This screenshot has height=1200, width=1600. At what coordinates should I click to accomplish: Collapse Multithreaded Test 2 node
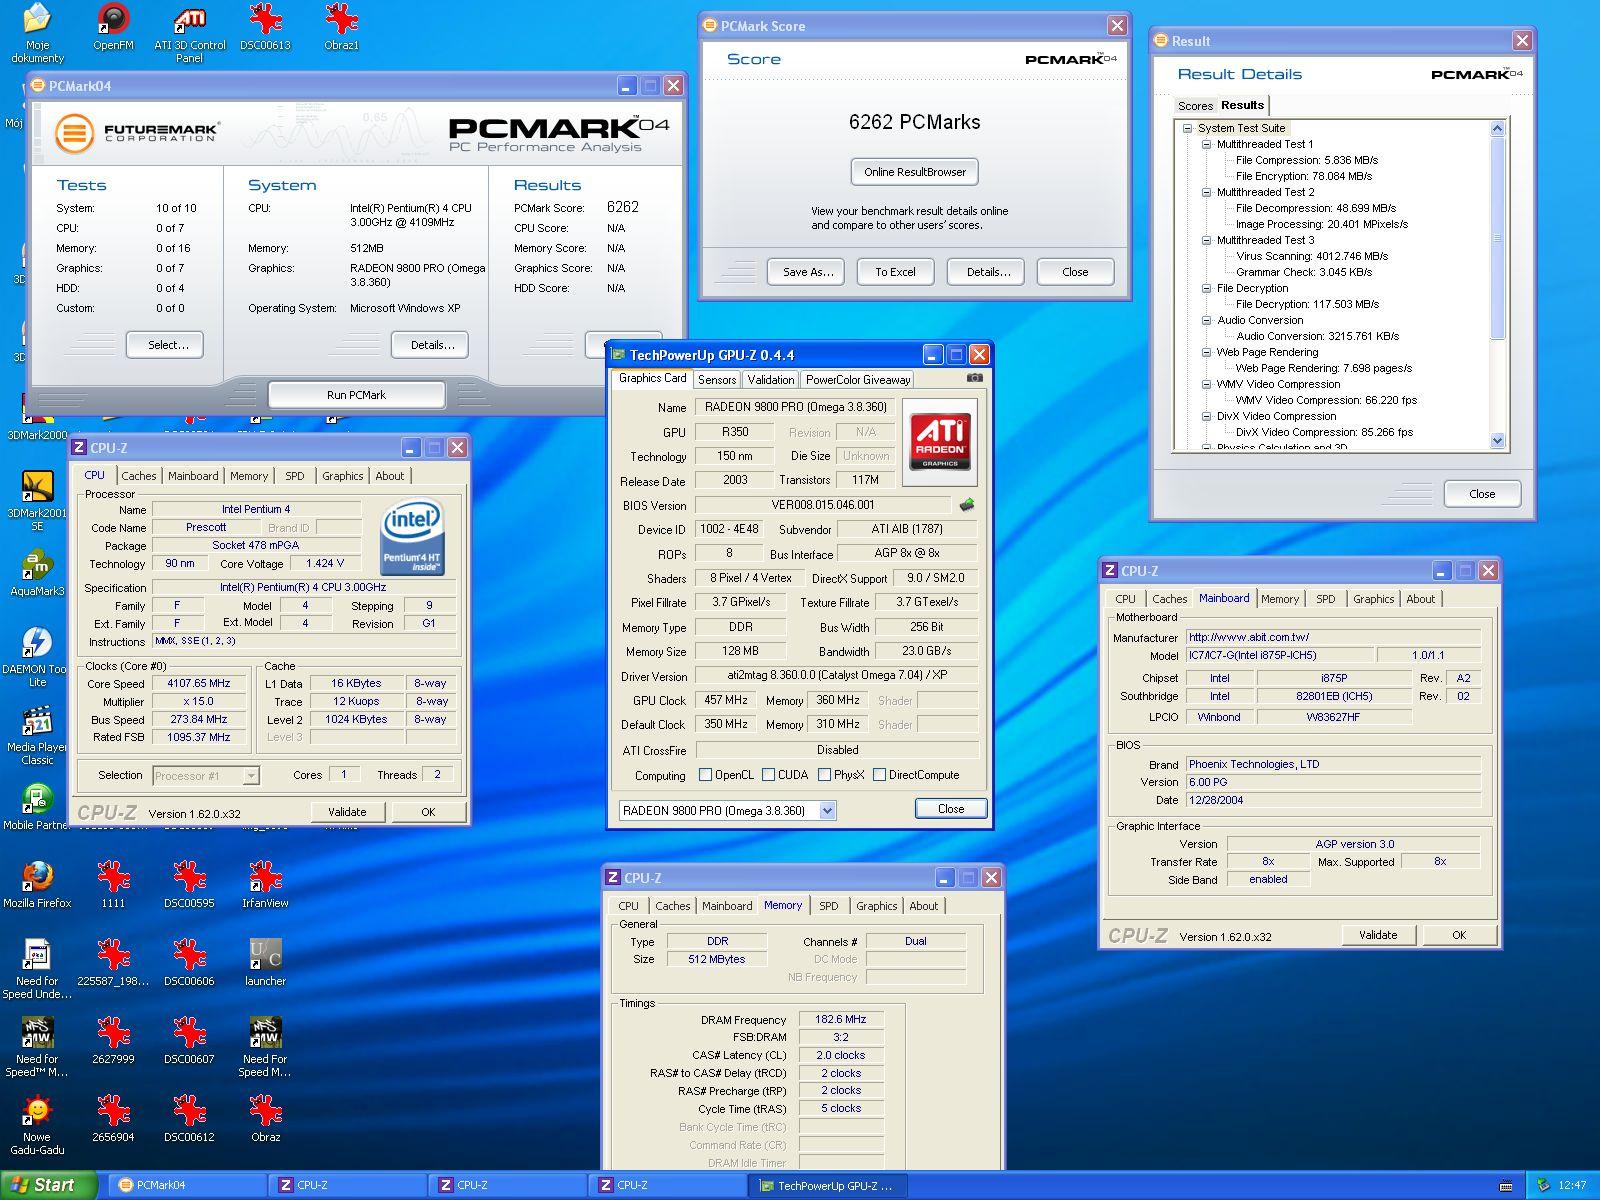[x=1206, y=192]
